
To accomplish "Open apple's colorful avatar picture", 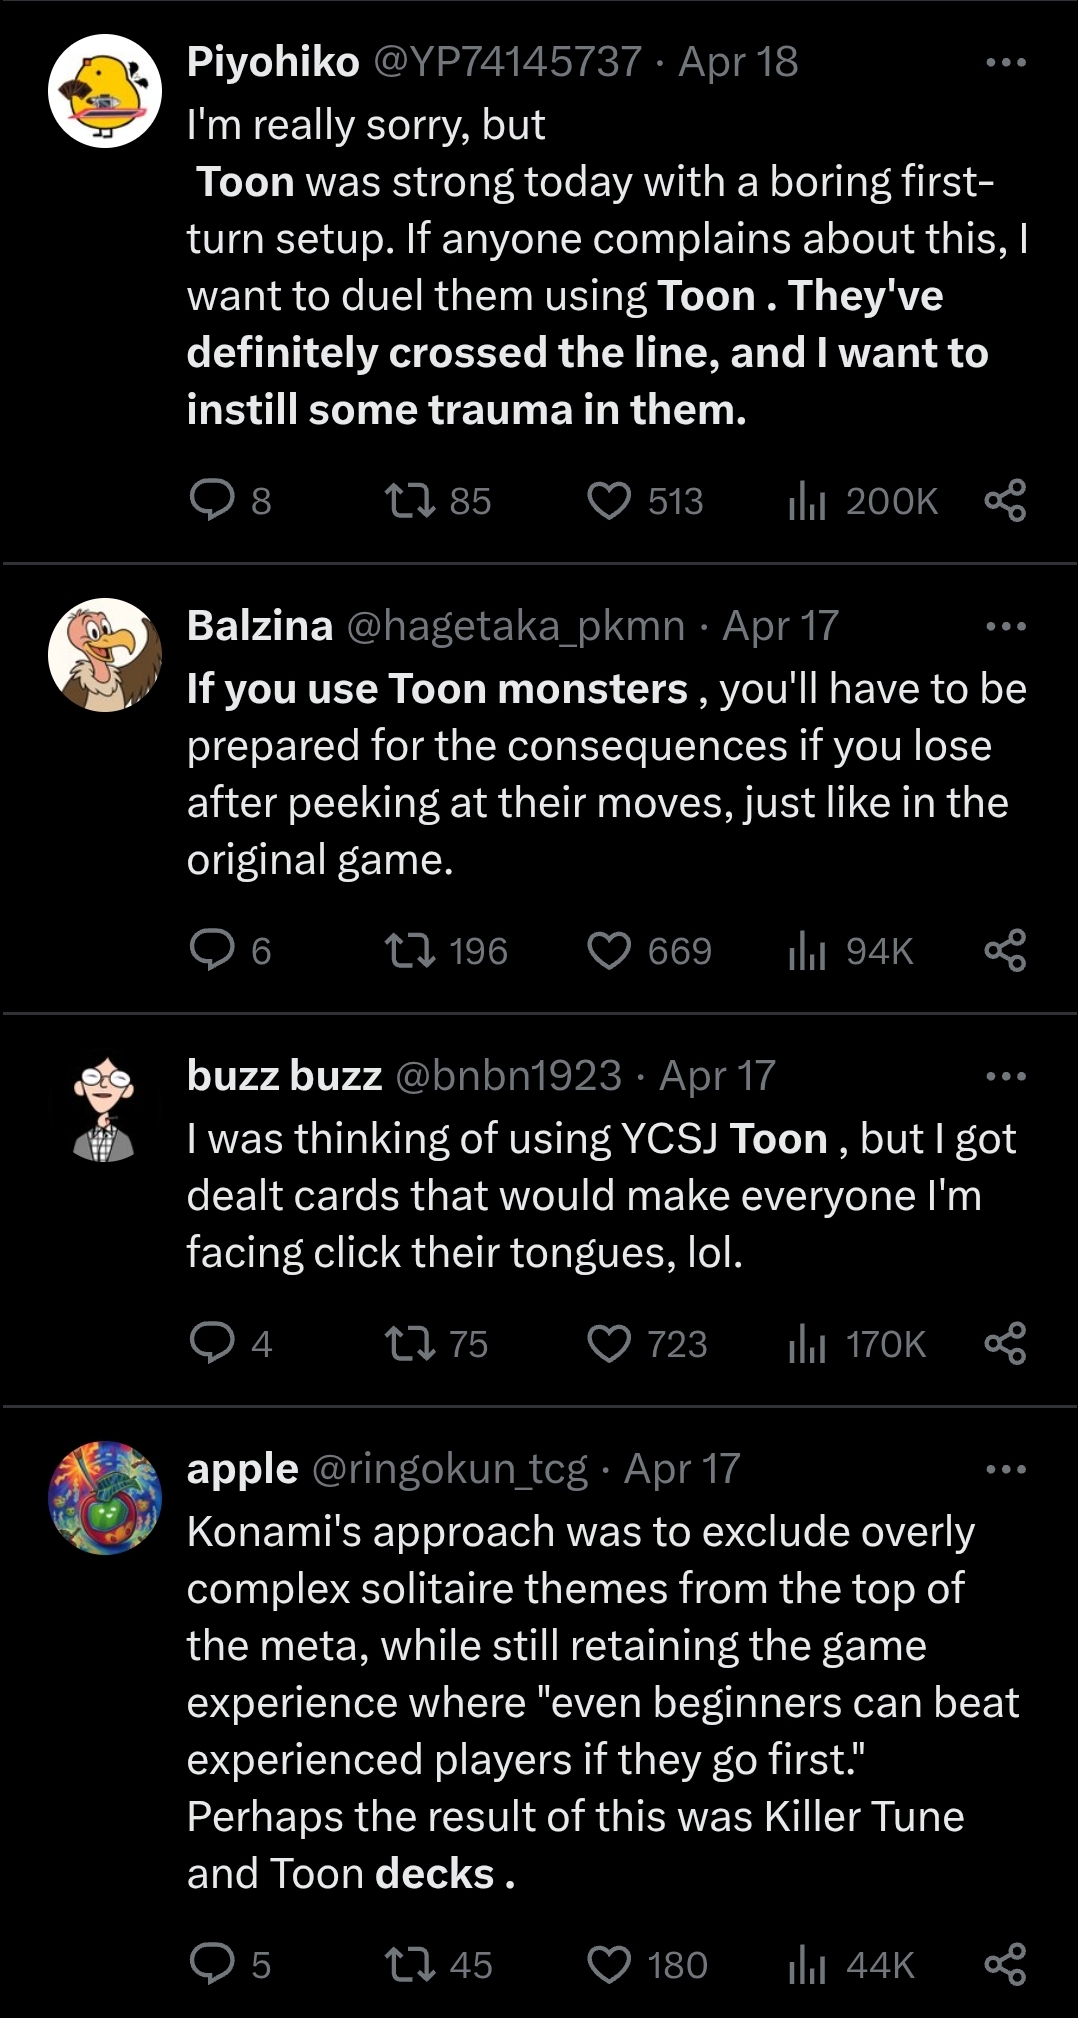I will (105, 1497).
